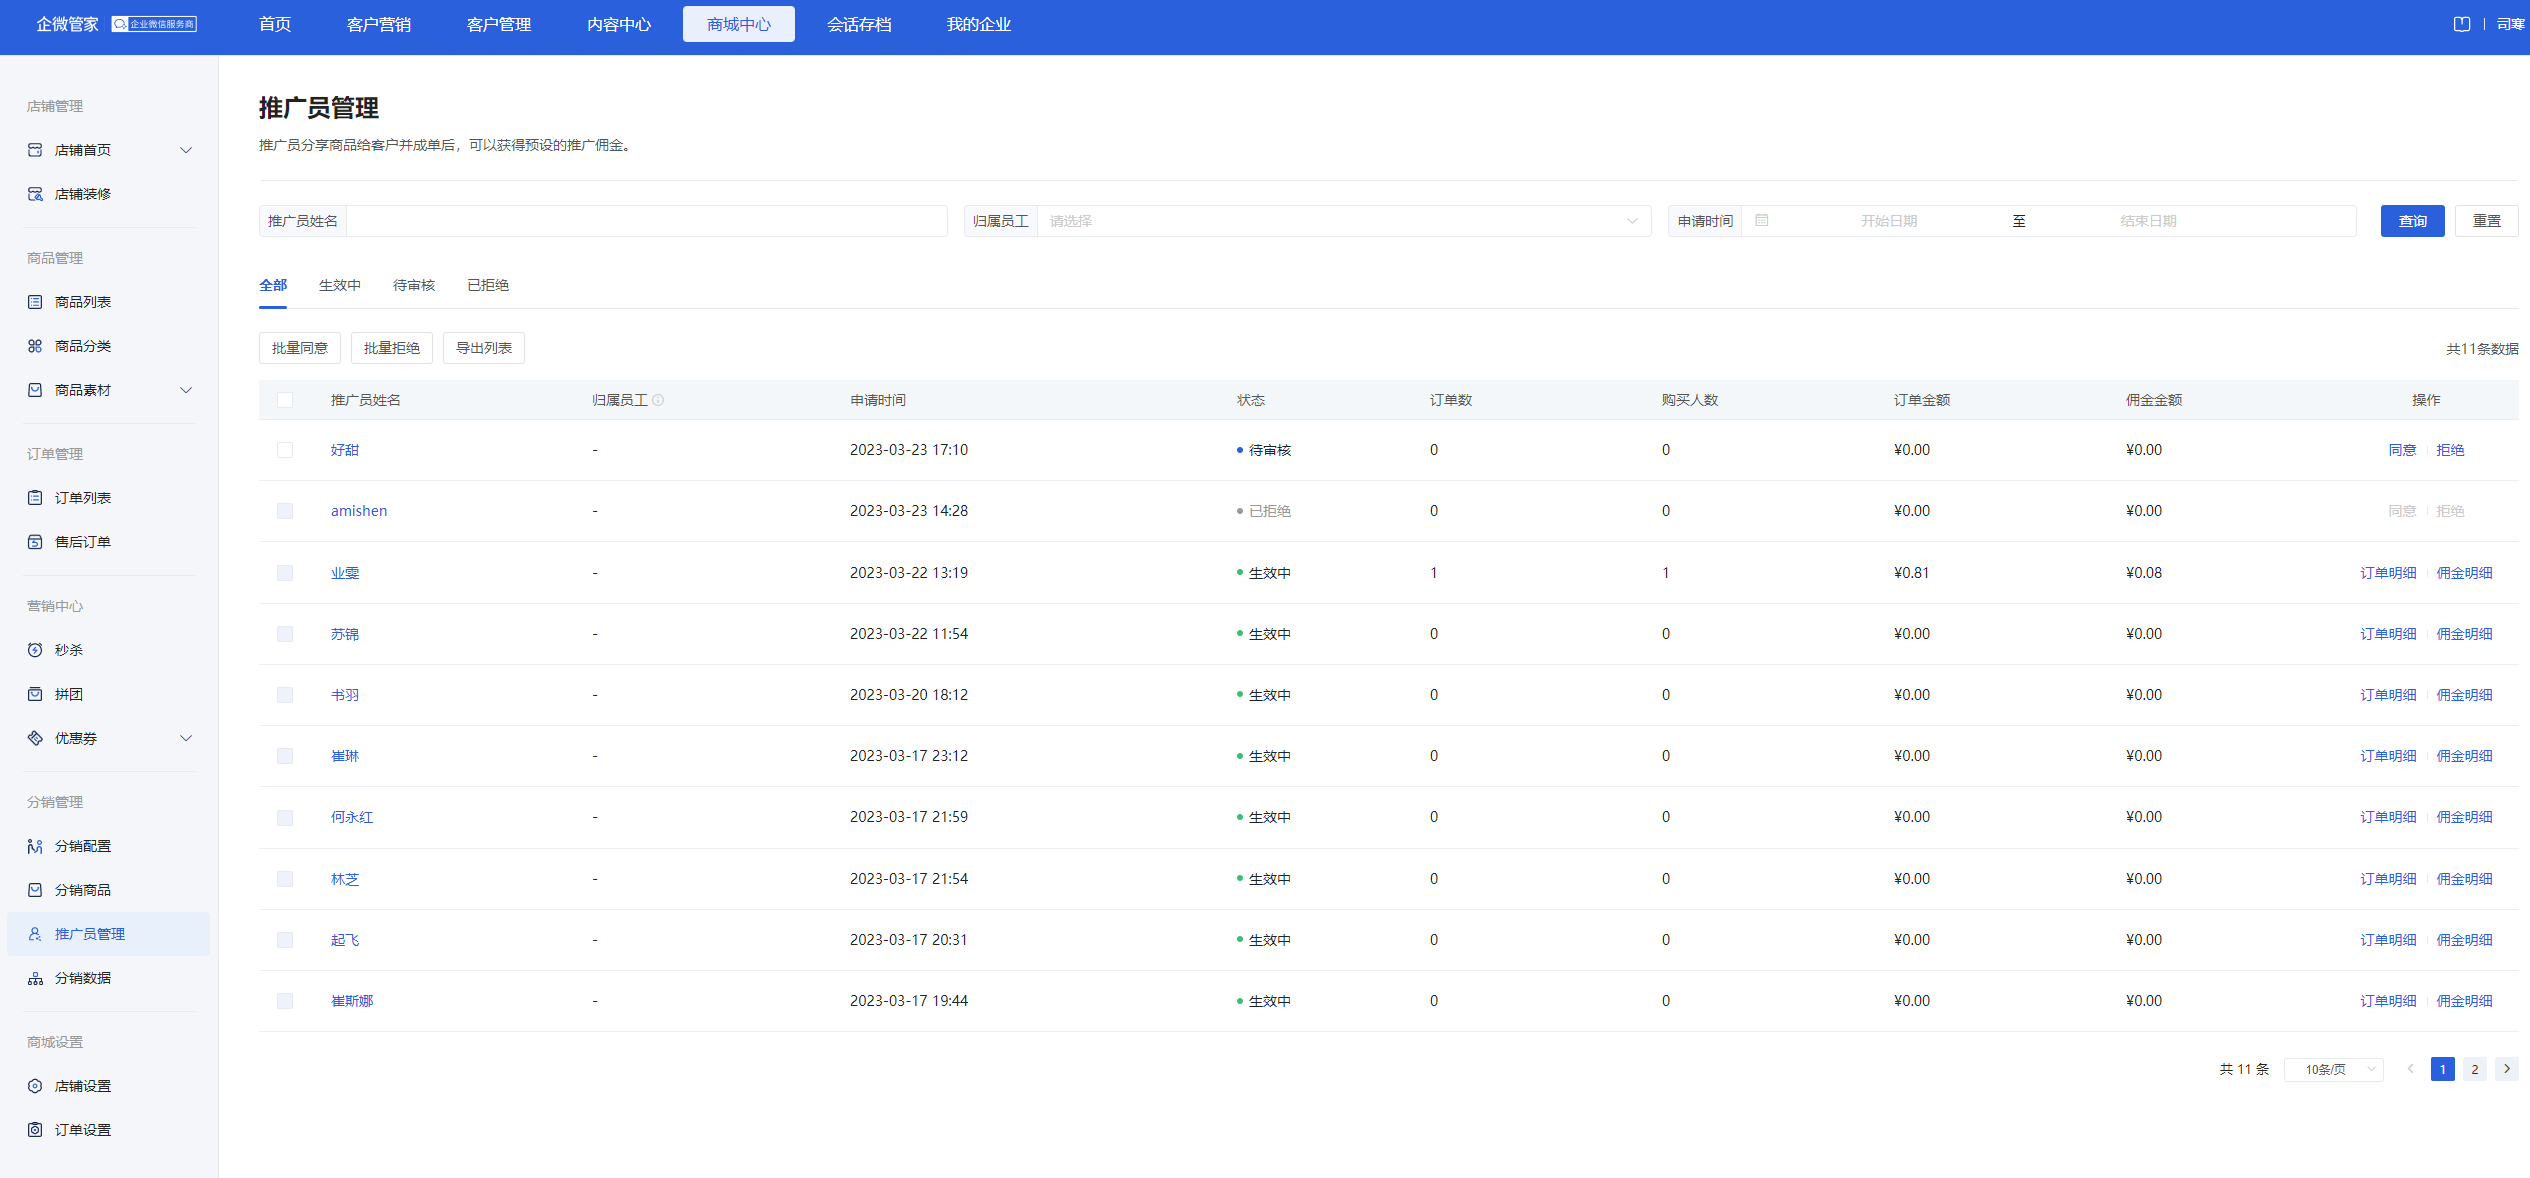Click the 优惠券 tag icon
The image size is (2530, 1178).
pyautogui.click(x=35, y=738)
